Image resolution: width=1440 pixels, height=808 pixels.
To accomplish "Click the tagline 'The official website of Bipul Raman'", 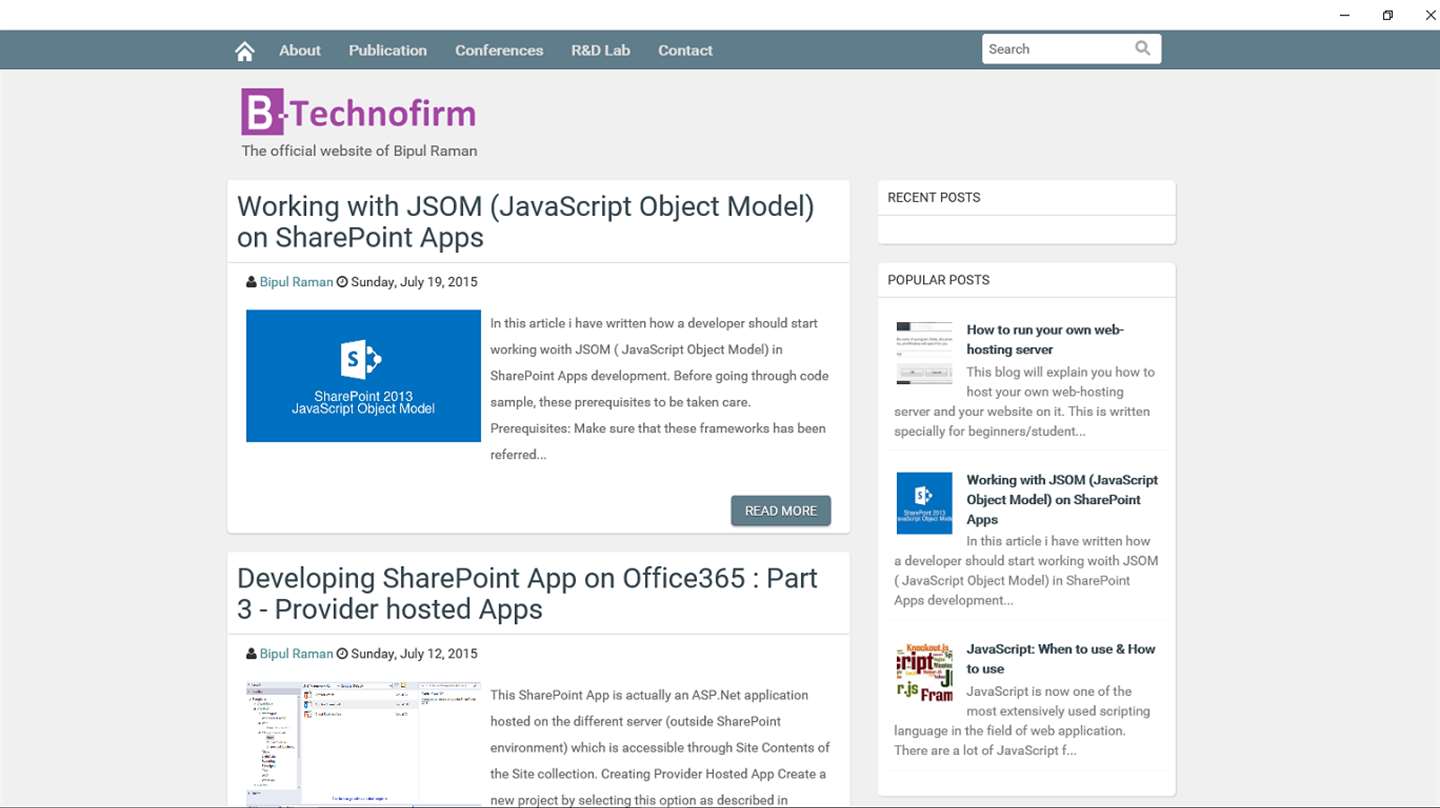I will click(359, 151).
